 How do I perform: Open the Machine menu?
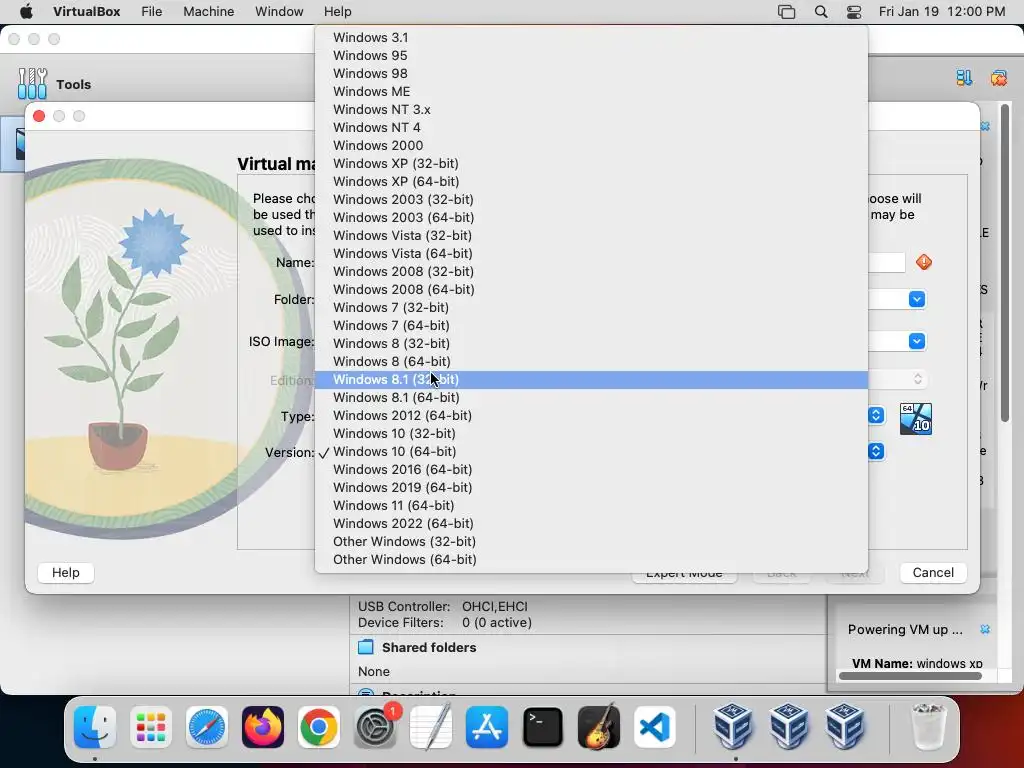pos(208,12)
